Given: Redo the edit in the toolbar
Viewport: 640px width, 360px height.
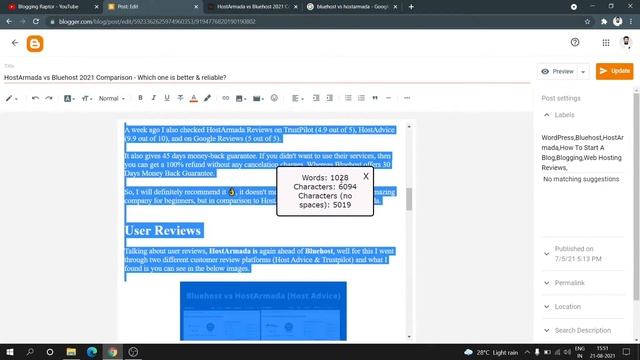Looking at the screenshot, I should (49, 98).
